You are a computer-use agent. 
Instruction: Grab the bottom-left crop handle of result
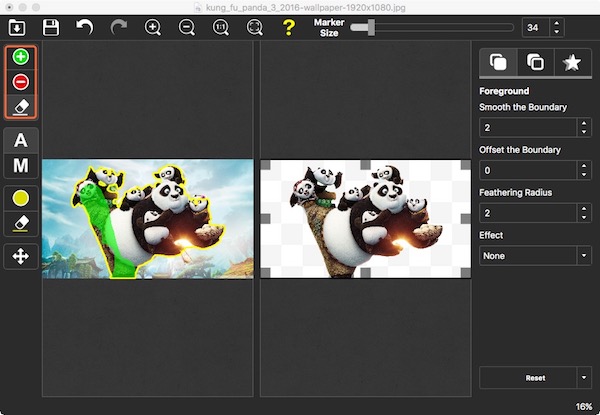[x=265, y=273]
